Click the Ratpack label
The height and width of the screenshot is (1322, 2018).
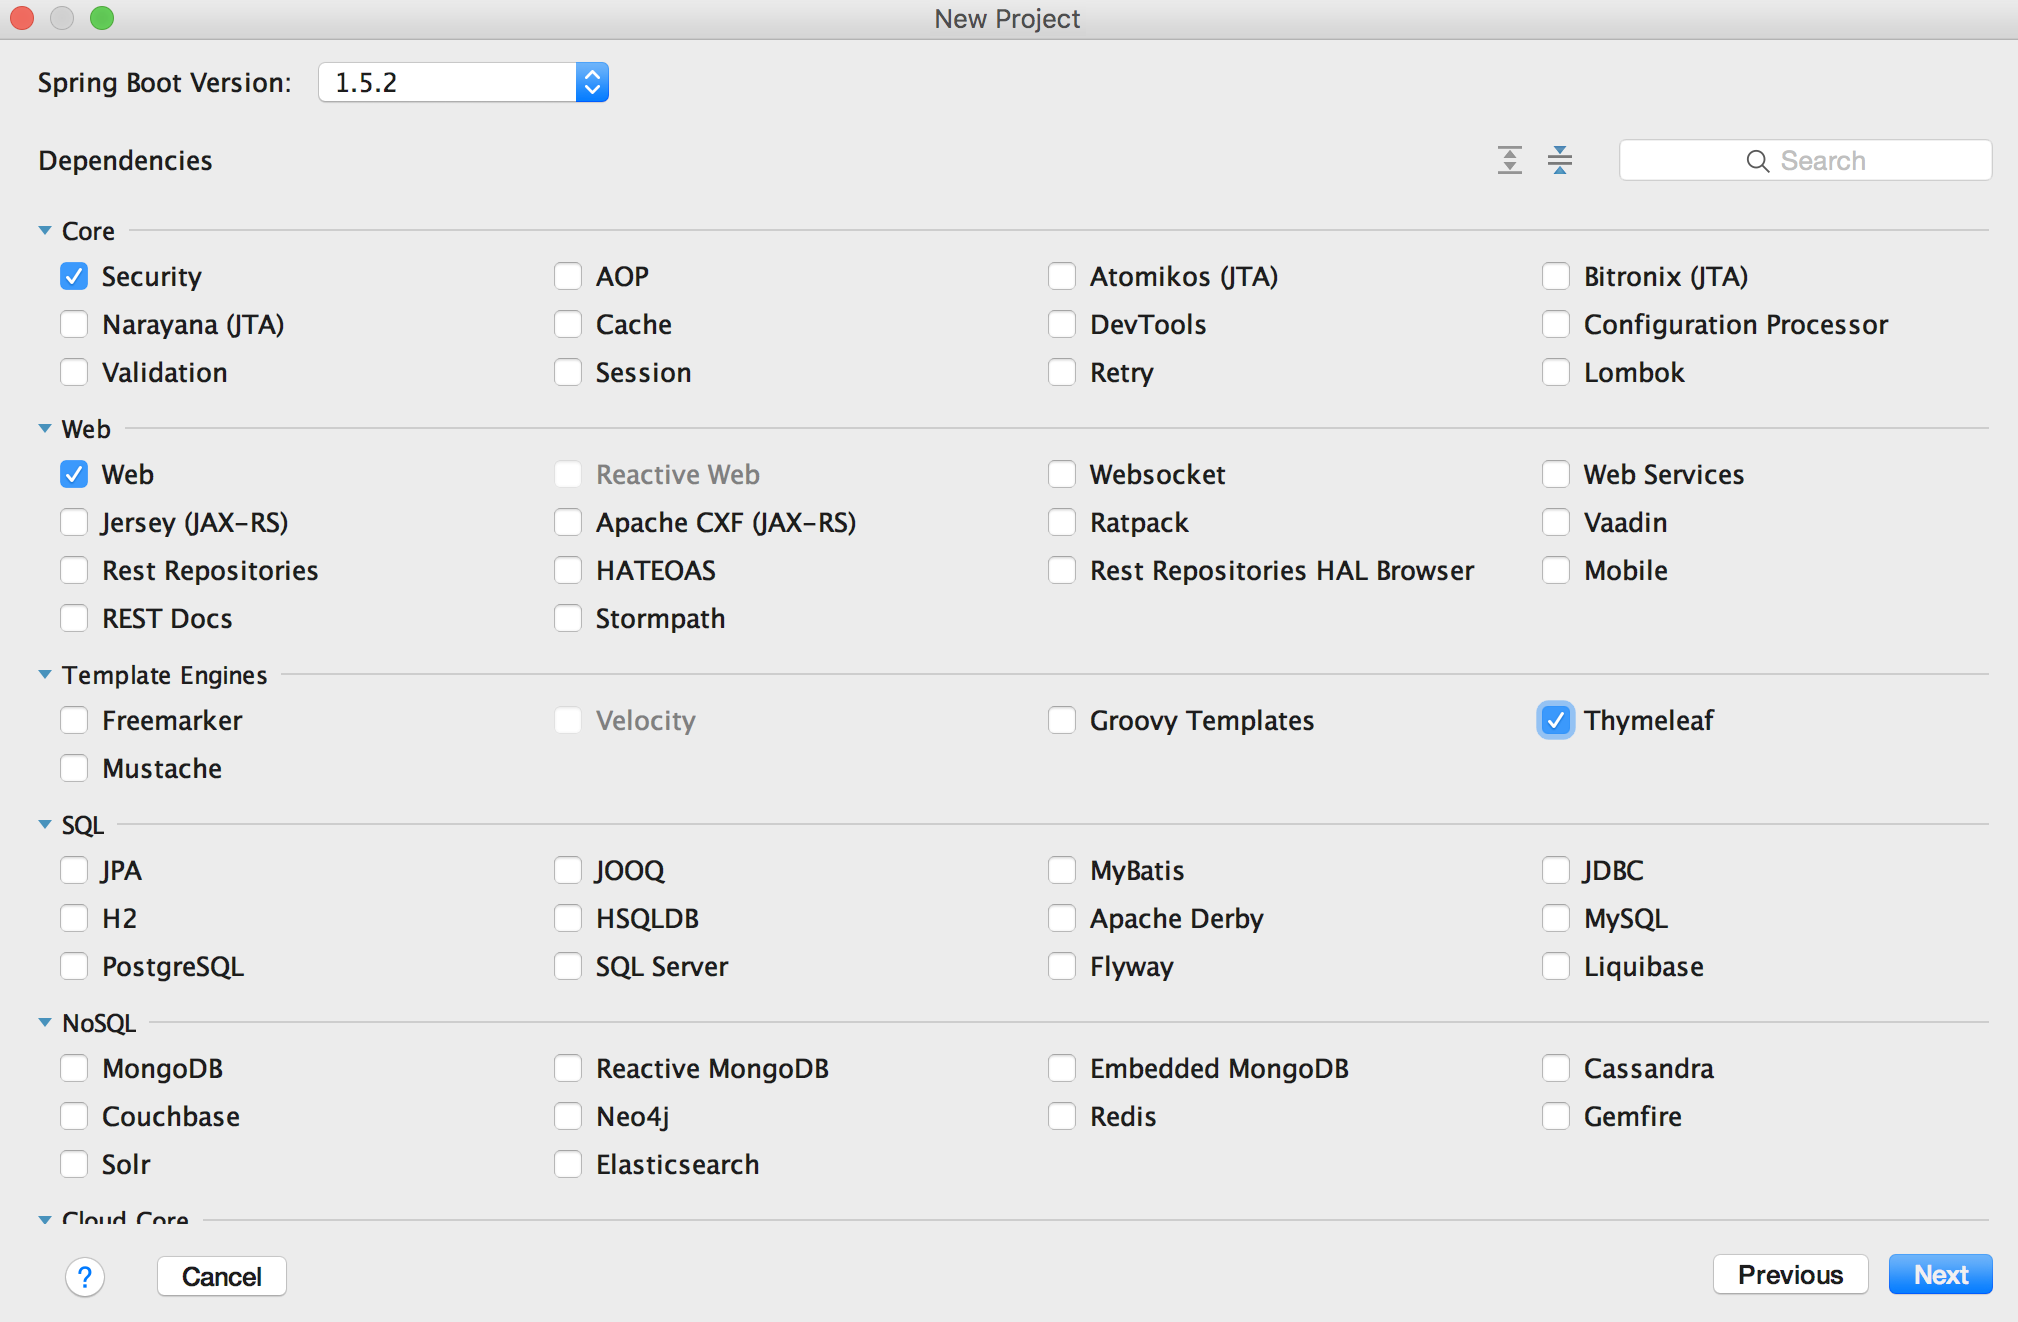point(1139,523)
